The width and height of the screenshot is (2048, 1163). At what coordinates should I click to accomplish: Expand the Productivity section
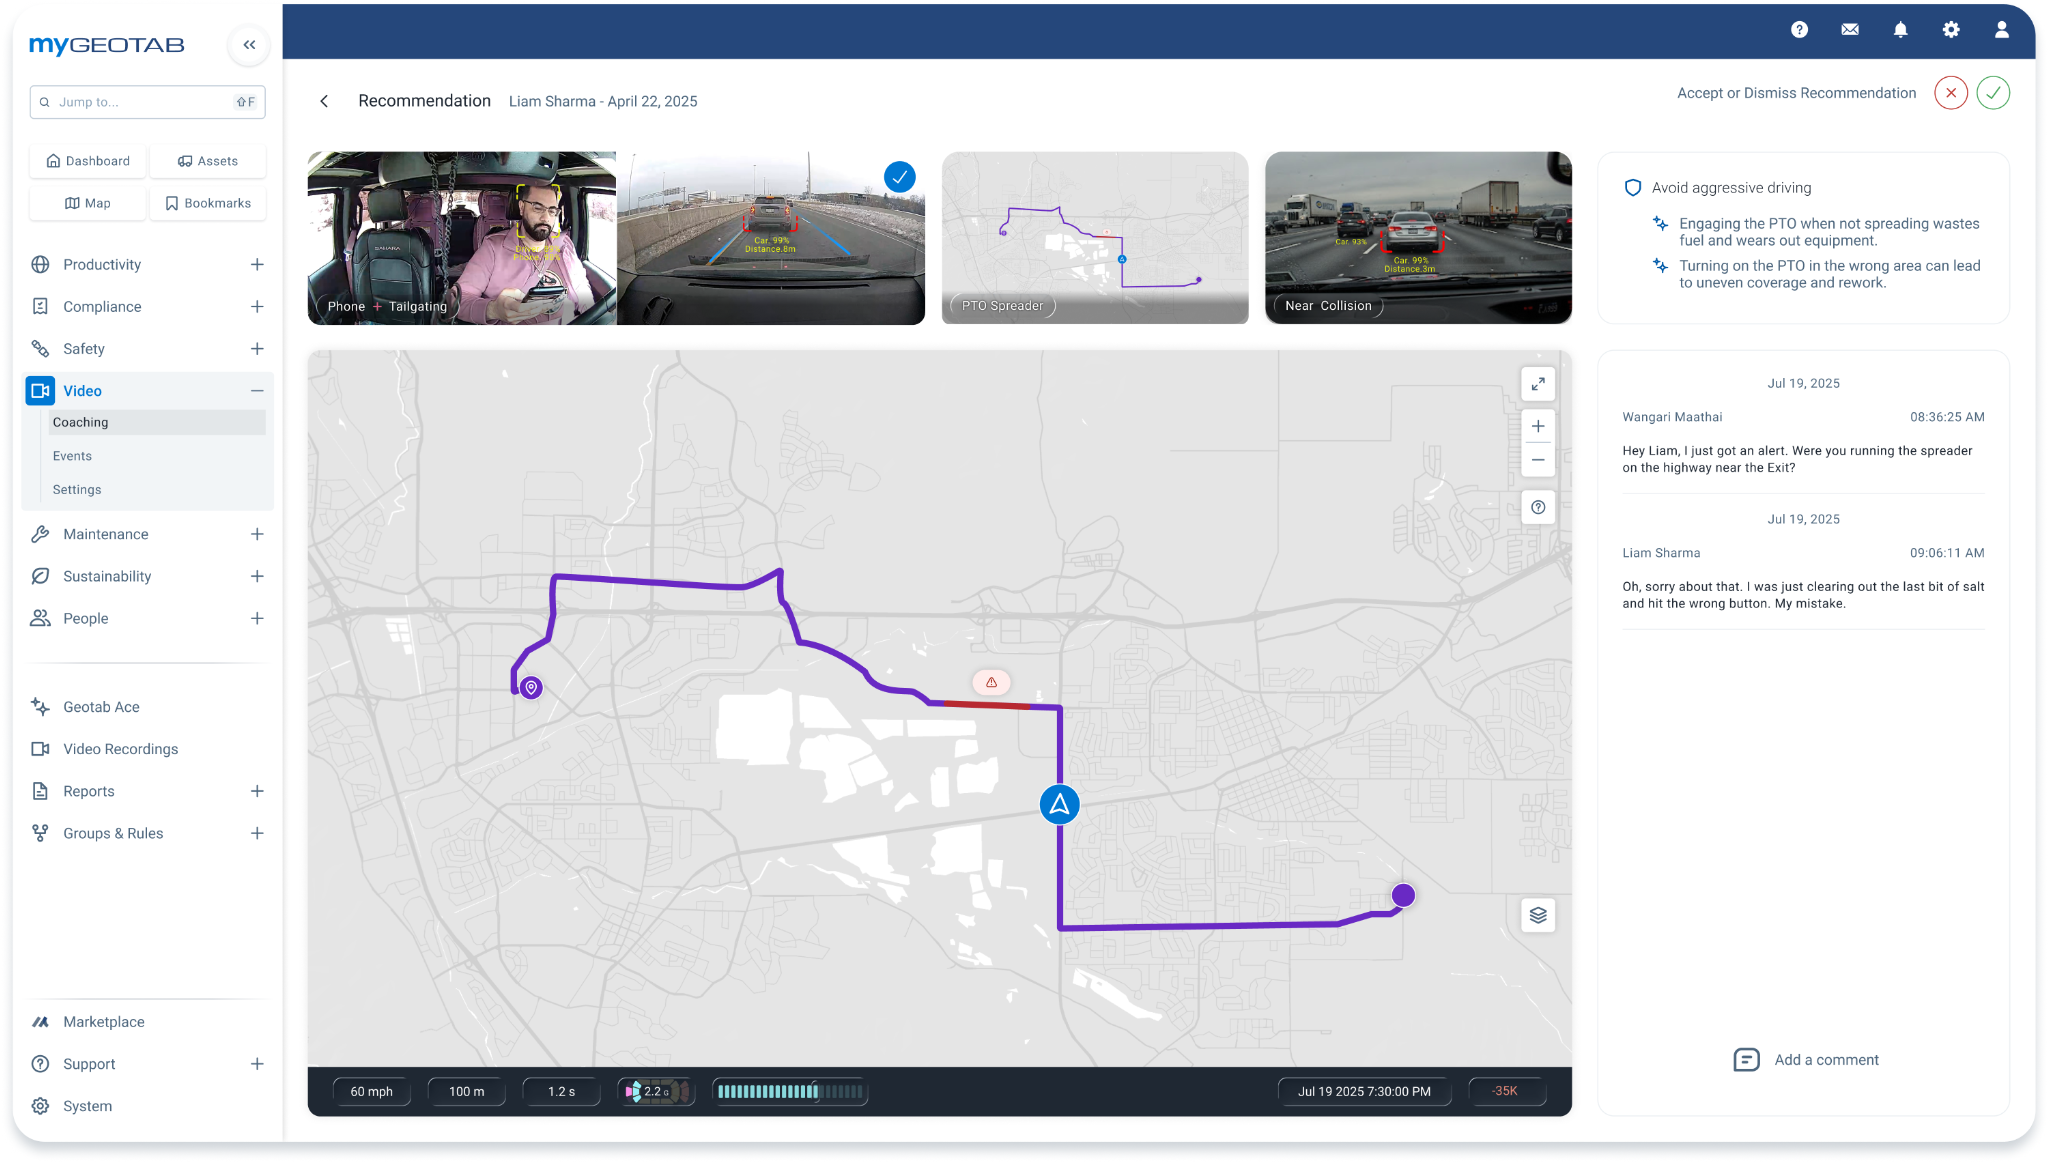click(257, 264)
